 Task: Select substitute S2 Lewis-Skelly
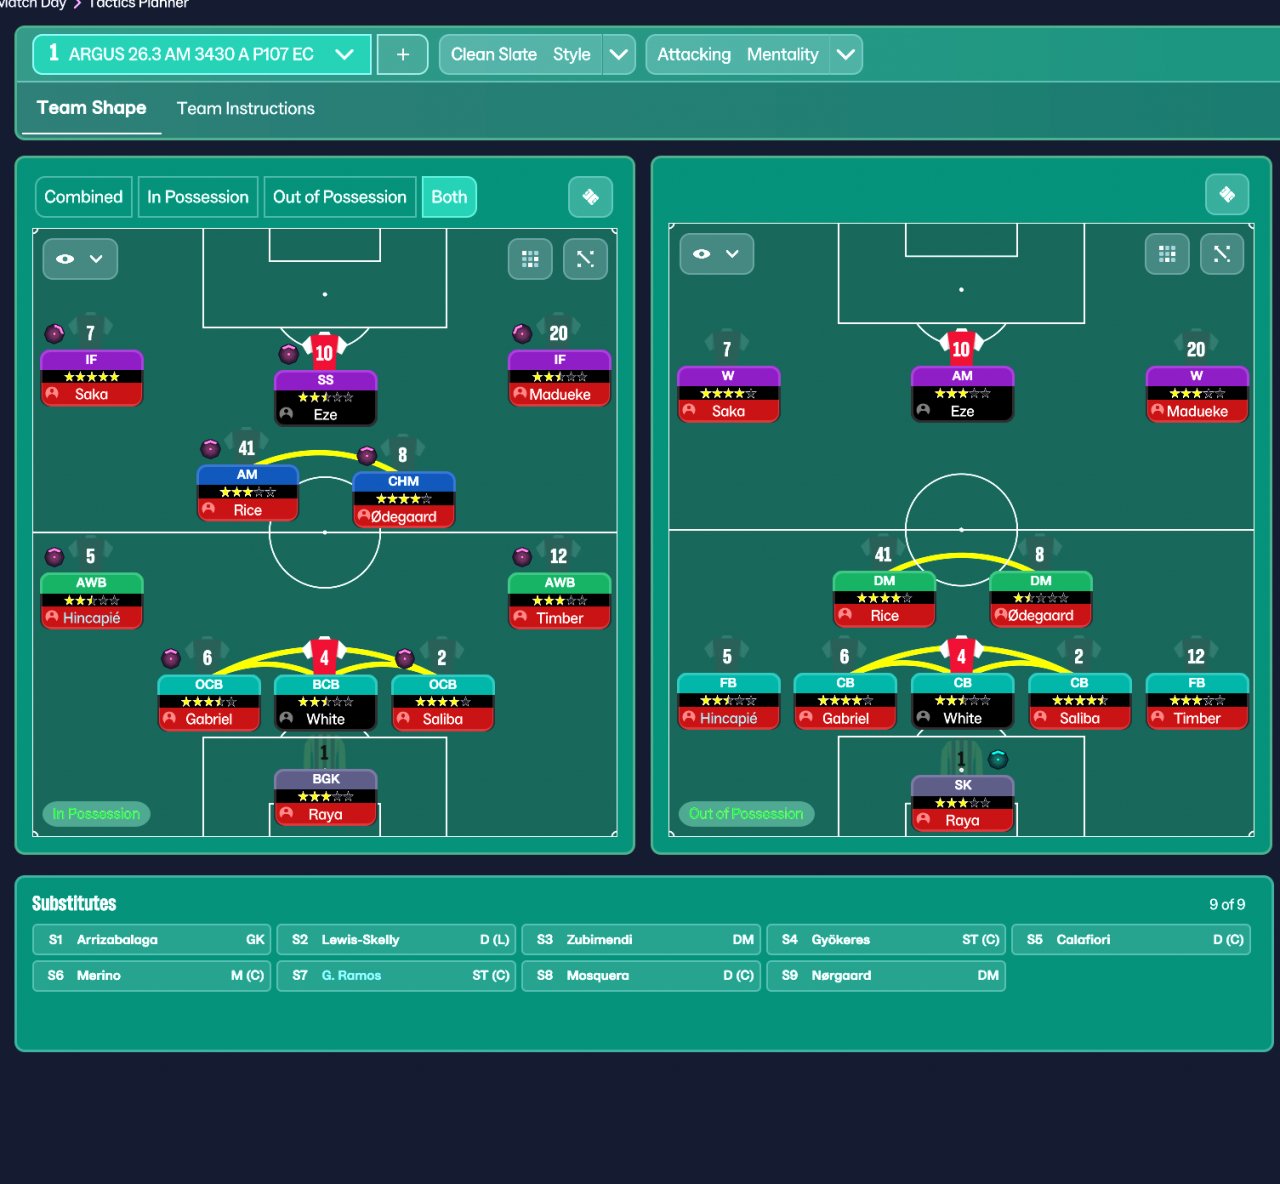(396, 940)
